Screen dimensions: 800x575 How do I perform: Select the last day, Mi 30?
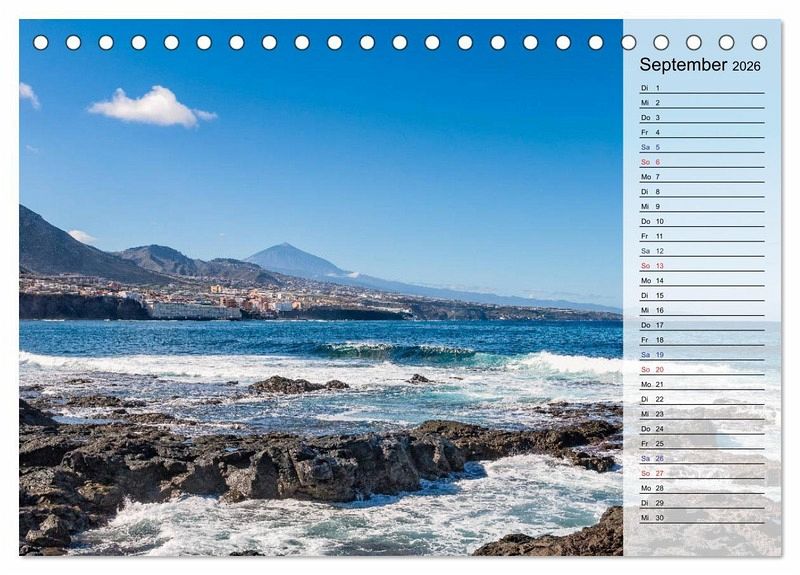[x=701, y=517]
